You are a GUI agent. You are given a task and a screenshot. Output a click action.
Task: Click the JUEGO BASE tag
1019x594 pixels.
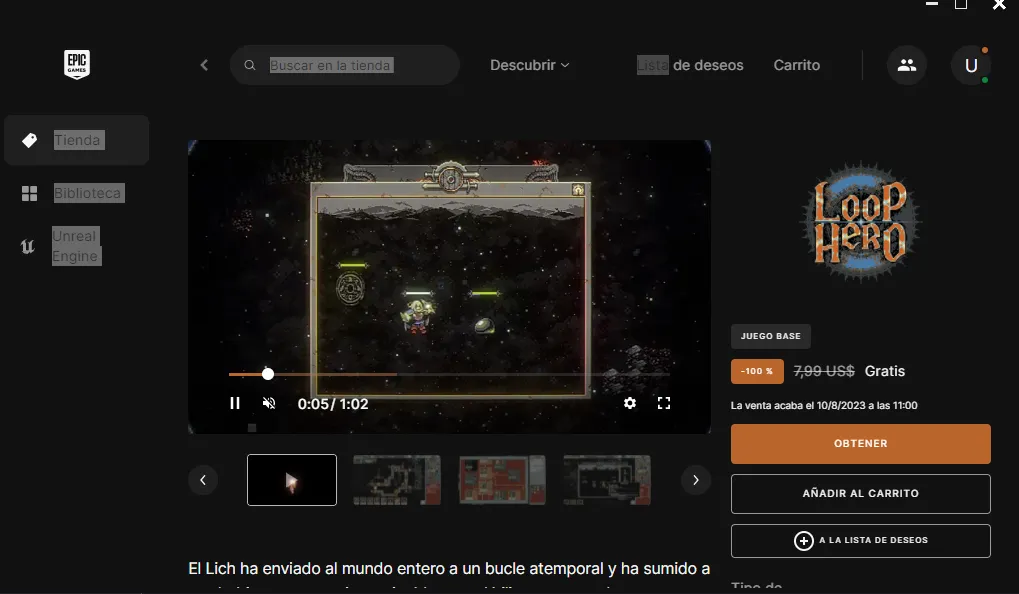tap(771, 336)
